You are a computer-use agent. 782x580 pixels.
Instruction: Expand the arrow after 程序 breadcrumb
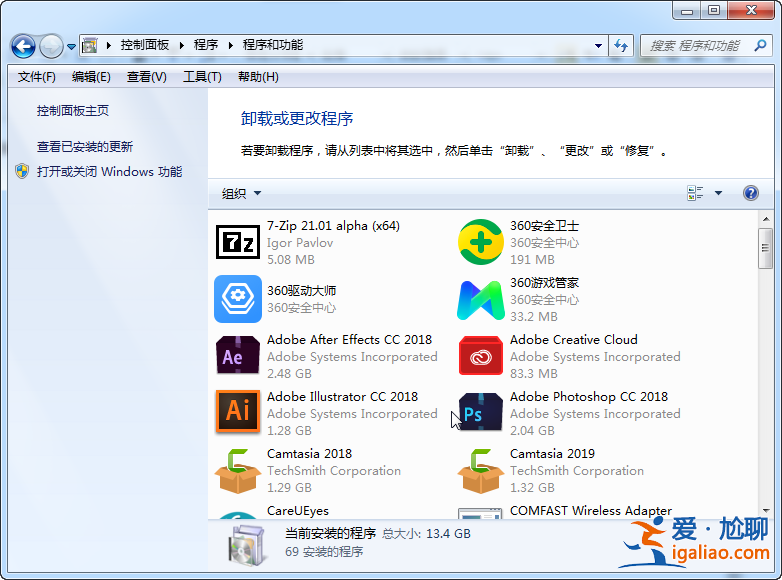pos(230,45)
